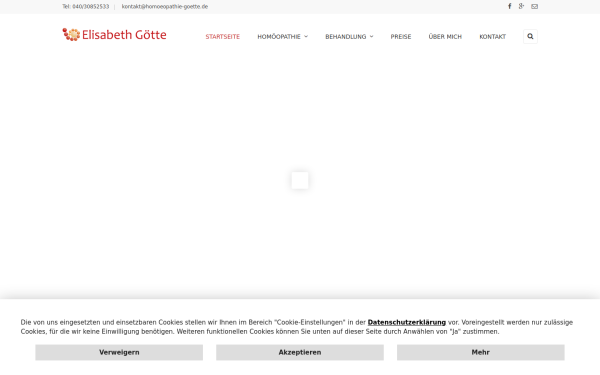The width and height of the screenshot is (600, 375).
Task: Expand the Homöopathie dropdown chevron
Action: click(x=306, y=36)
